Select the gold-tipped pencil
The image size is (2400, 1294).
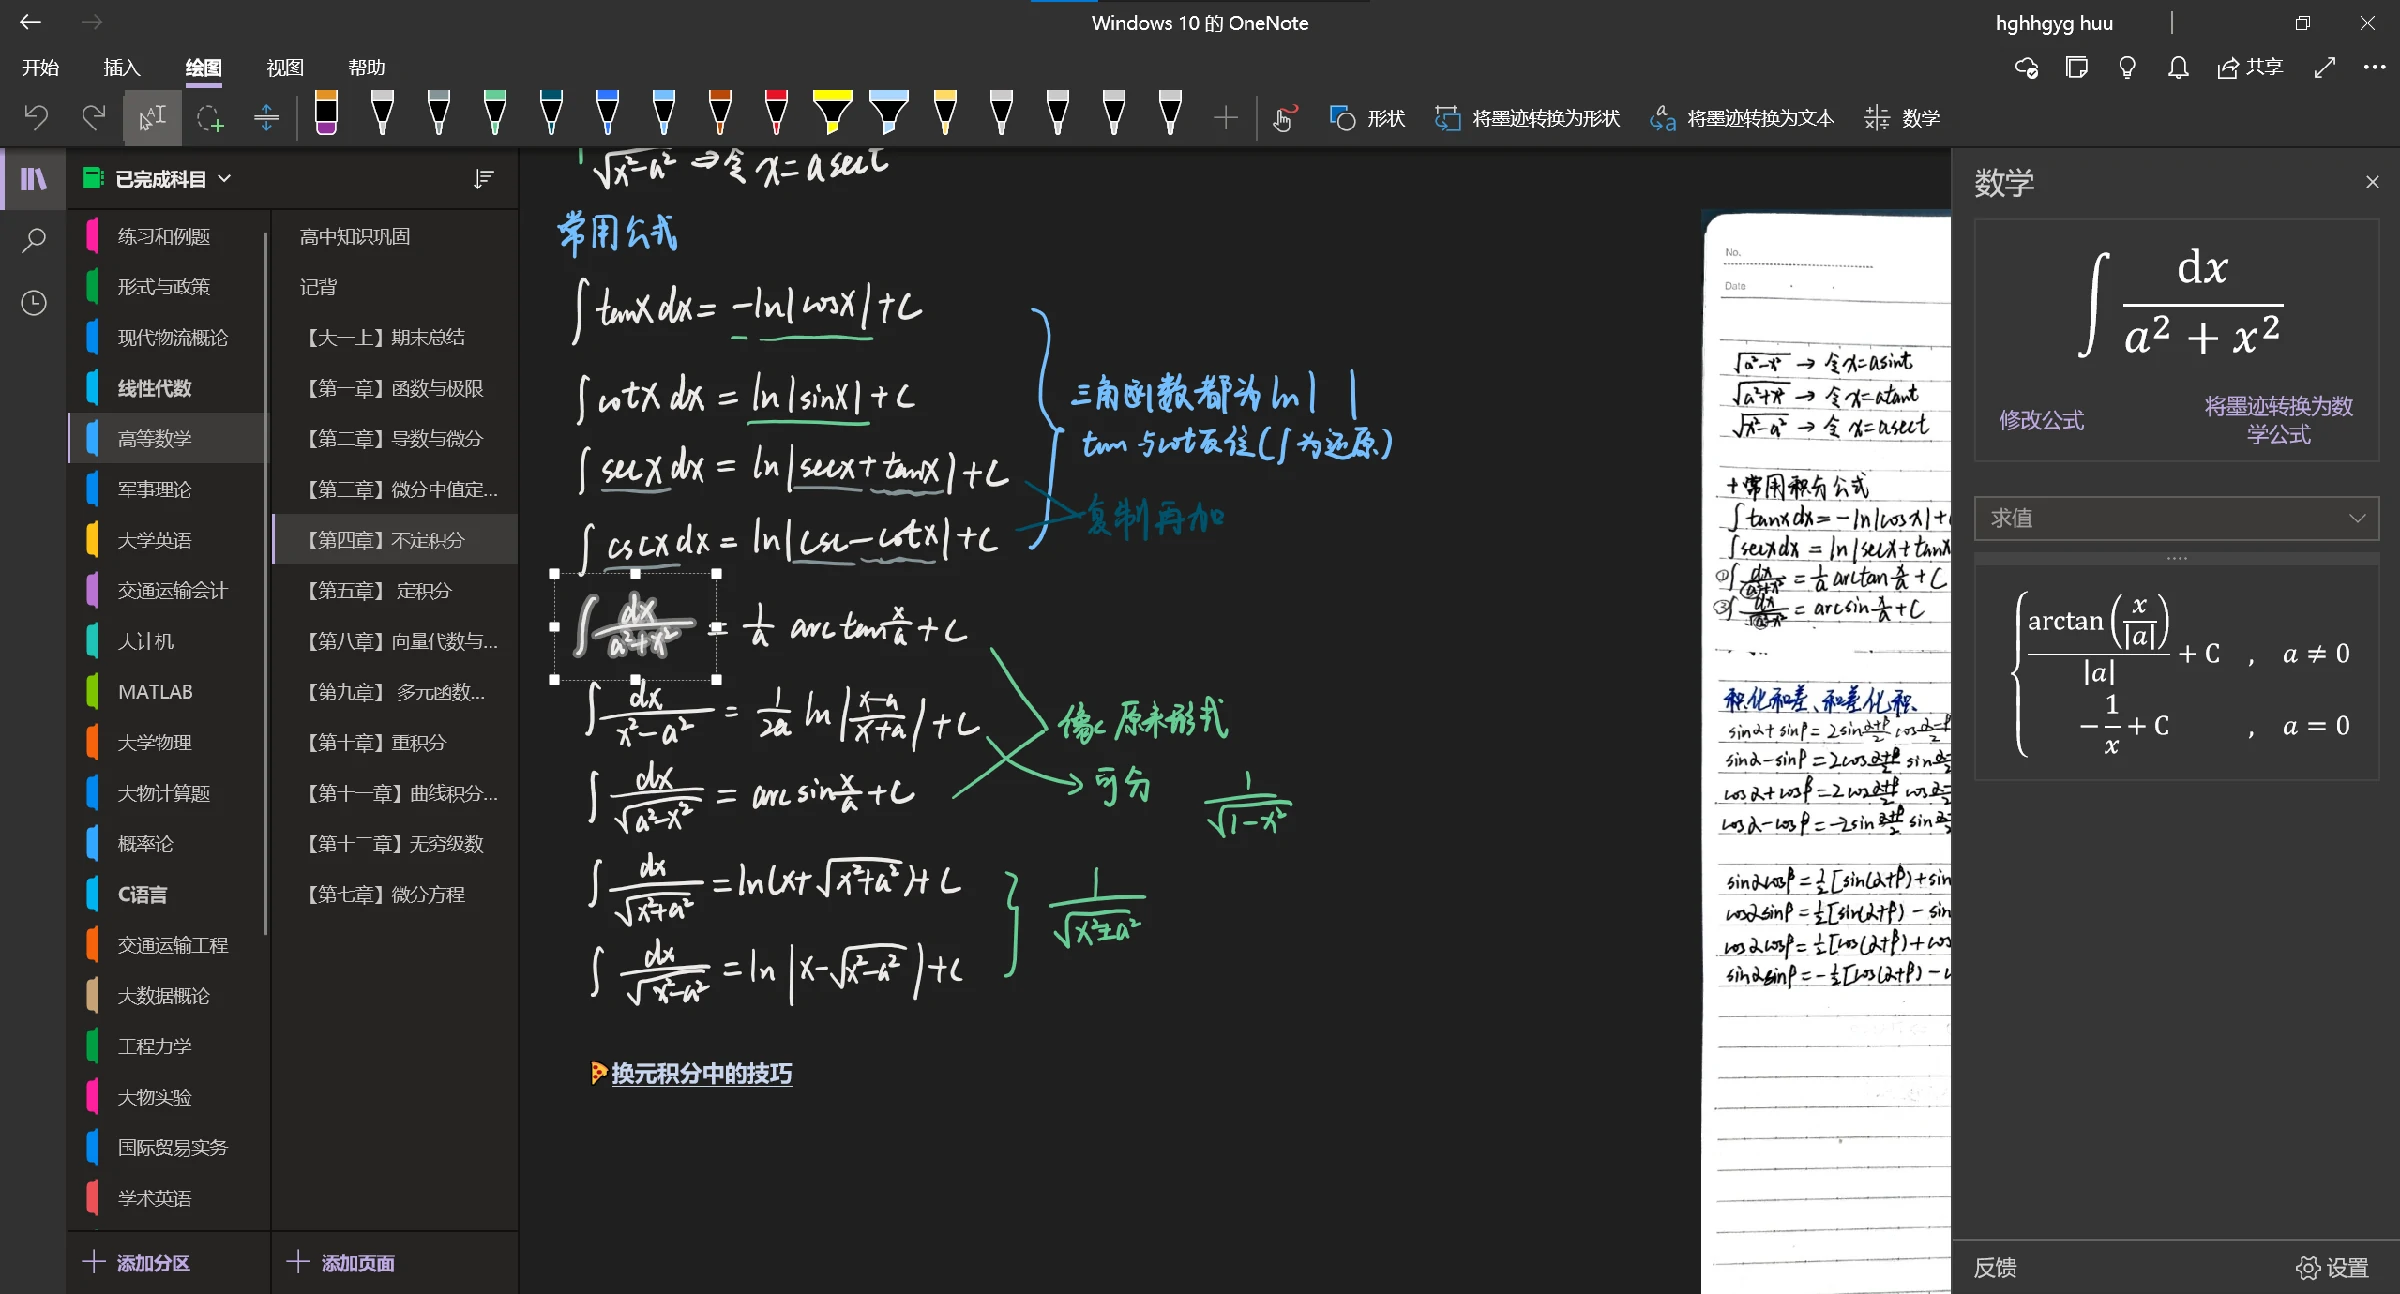pos(945,113)
